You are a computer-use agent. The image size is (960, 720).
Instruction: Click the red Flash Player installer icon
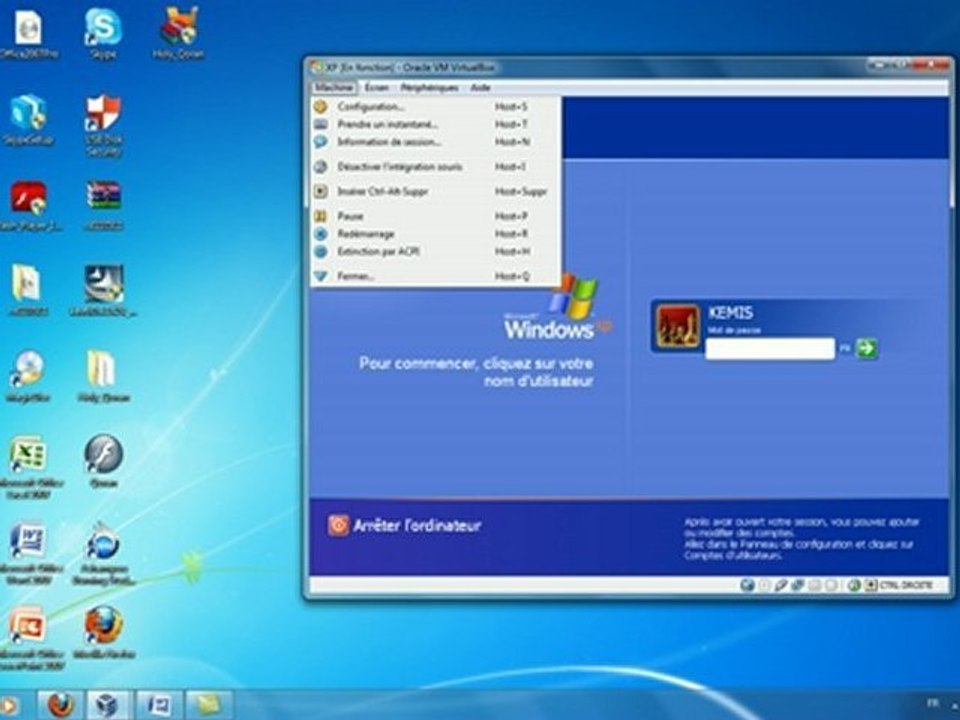[x=28, y=205]
